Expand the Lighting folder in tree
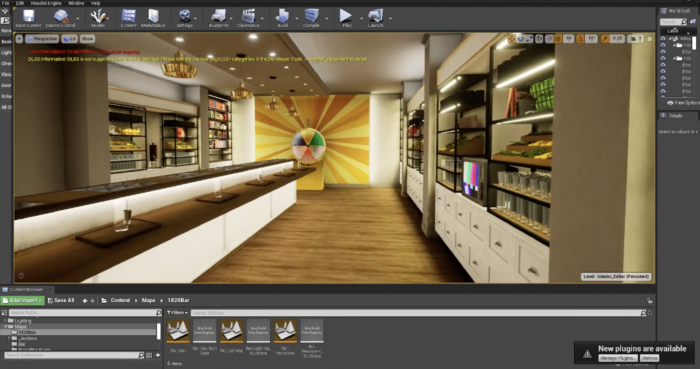This screenshot has height=369, width=700. [5, 321]
